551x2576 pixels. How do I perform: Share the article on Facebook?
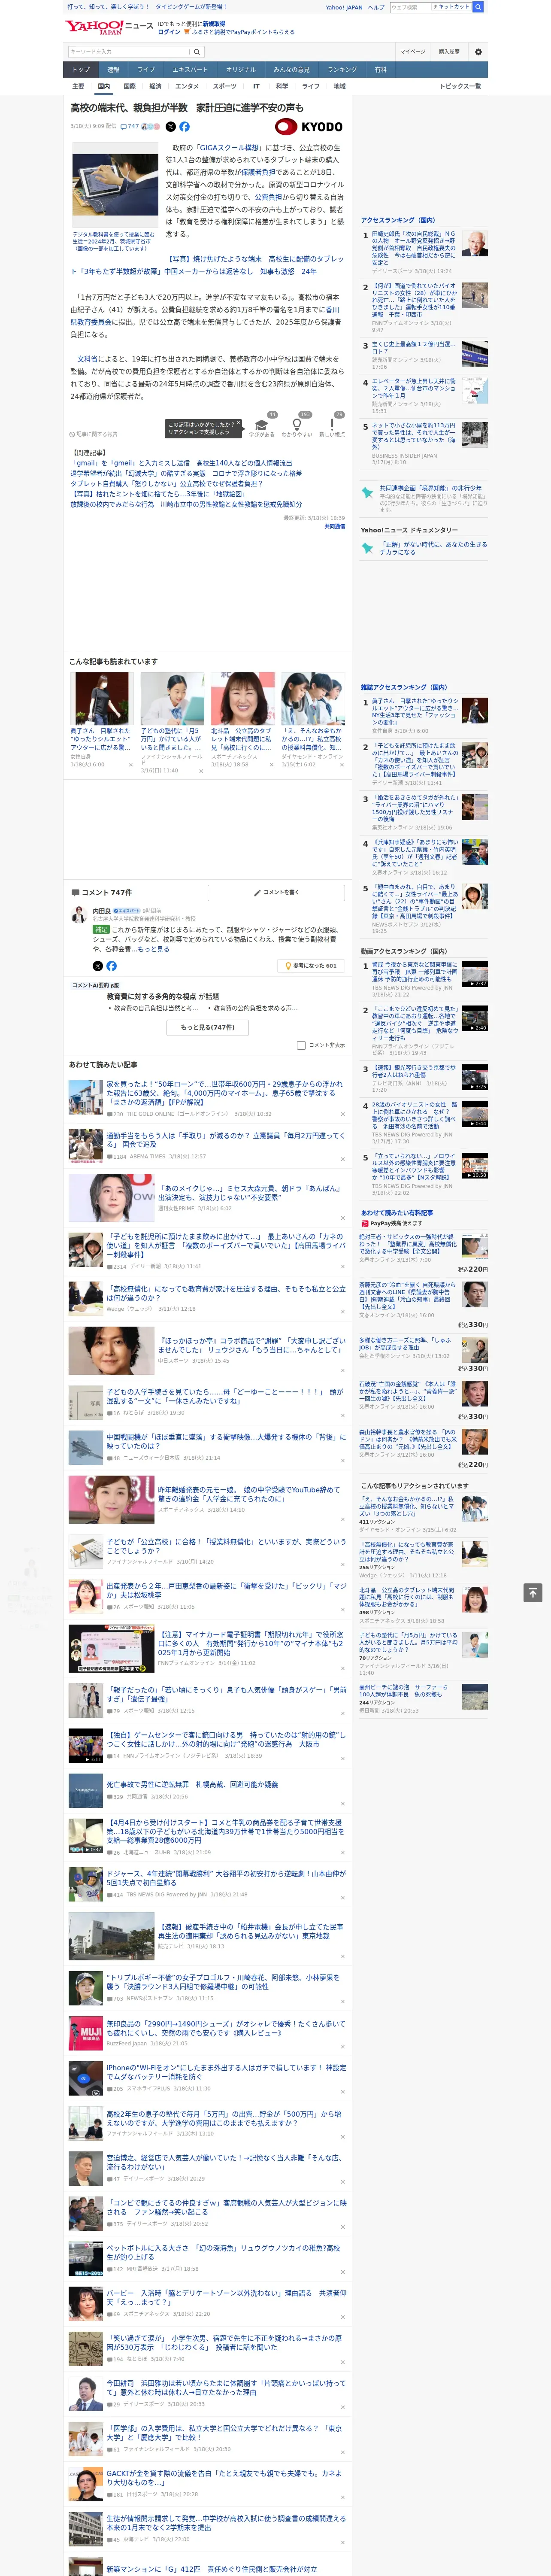(x=184, y=127)
